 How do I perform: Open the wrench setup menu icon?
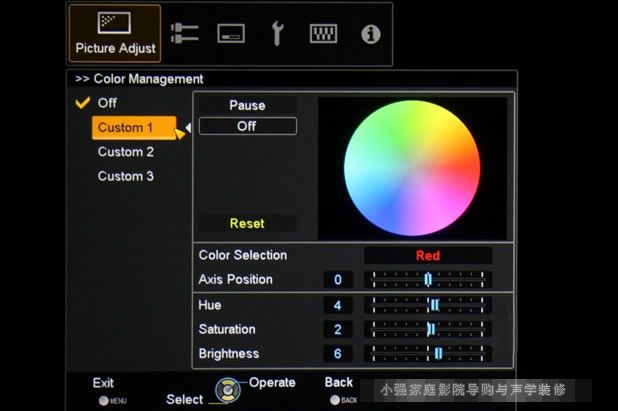[x=277, y=34]
